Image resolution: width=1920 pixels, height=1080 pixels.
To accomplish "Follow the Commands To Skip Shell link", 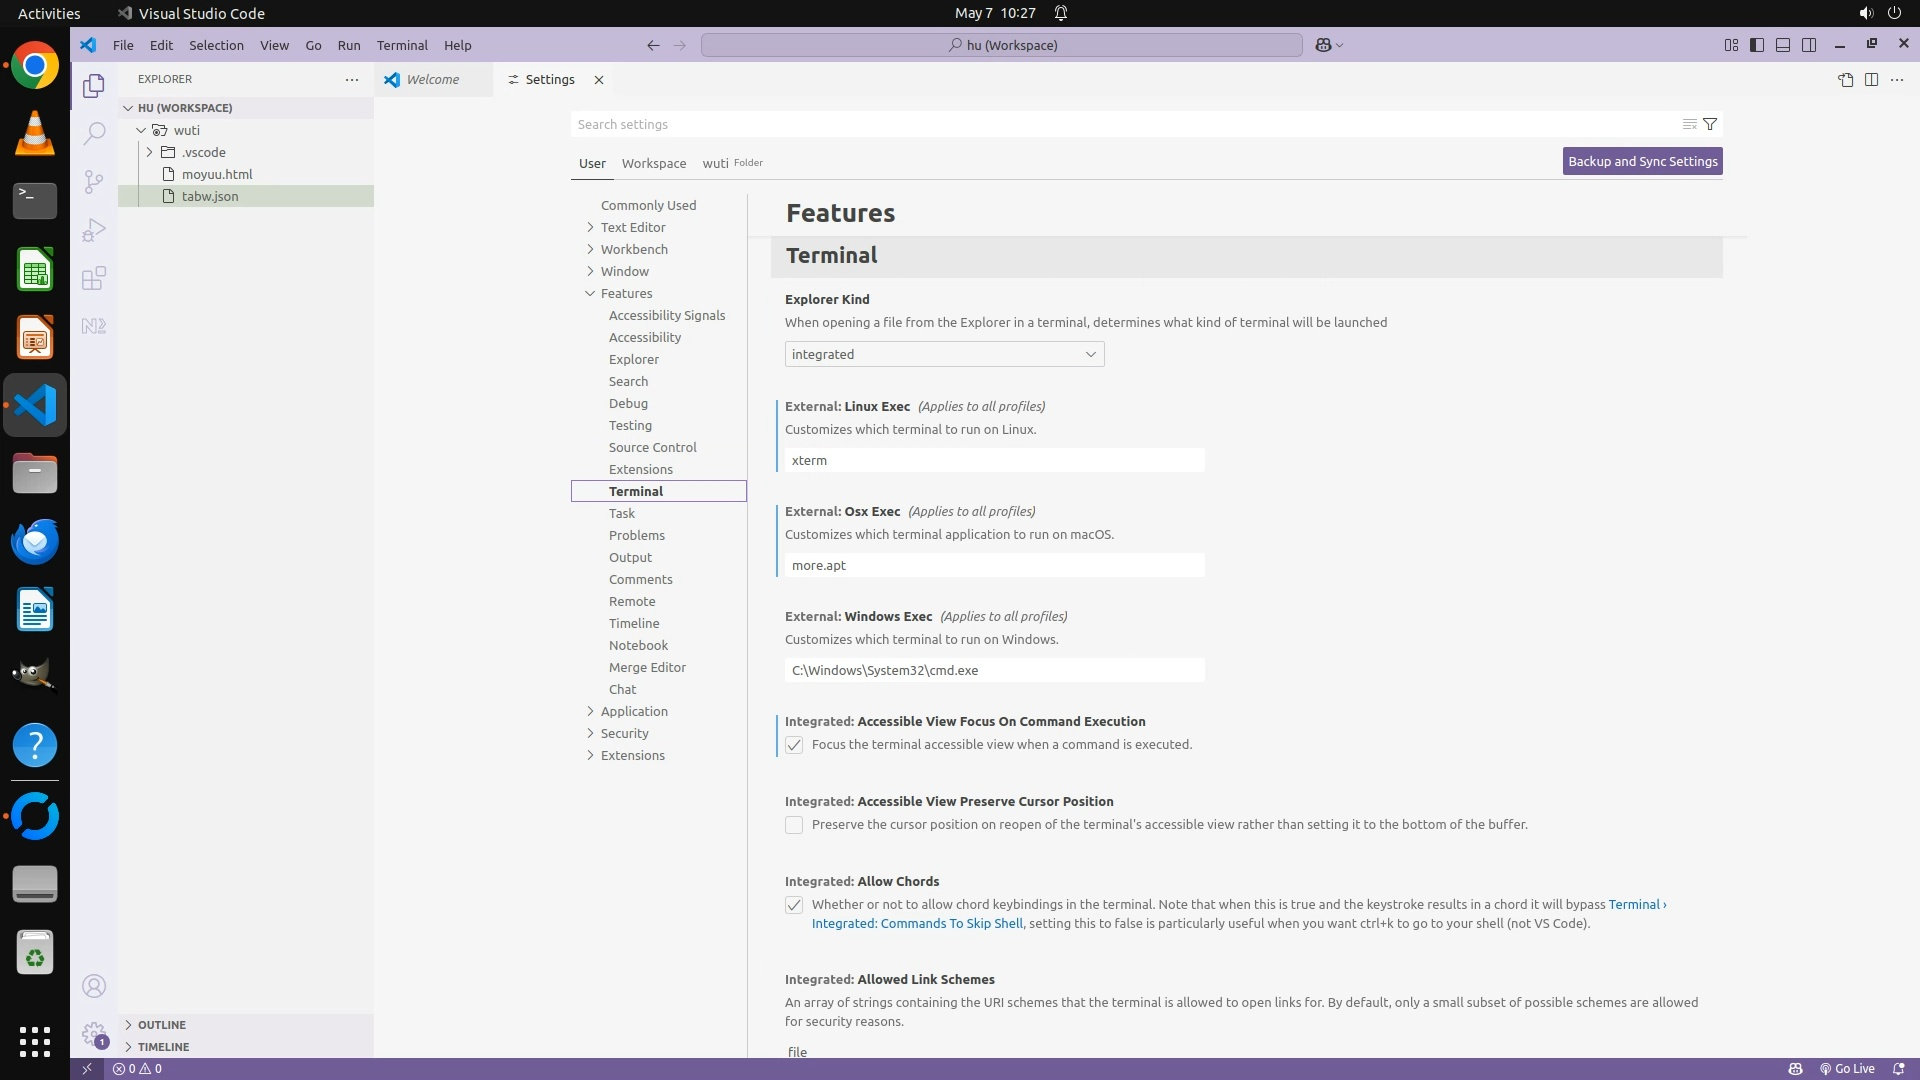I will (x=917, y=923).
